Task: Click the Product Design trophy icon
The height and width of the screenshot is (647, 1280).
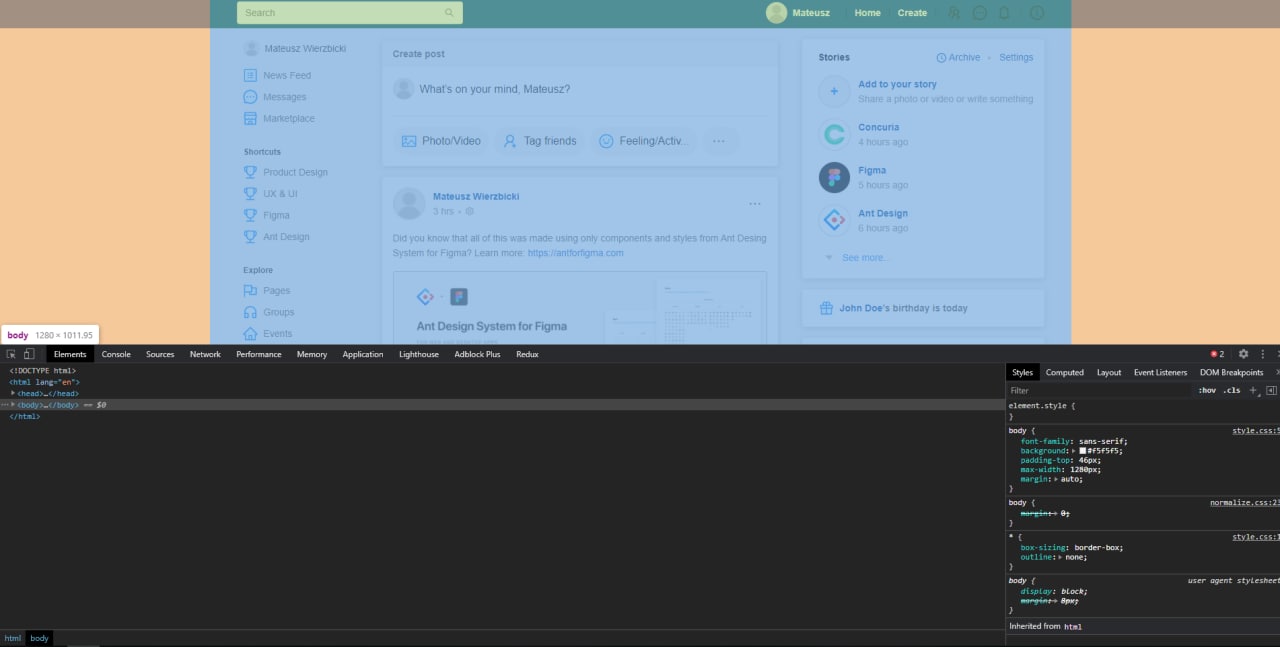Action: click(x=250, y=172)
